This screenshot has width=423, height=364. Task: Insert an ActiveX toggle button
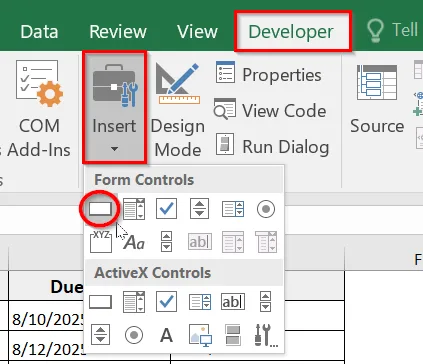tap(233, 335)
